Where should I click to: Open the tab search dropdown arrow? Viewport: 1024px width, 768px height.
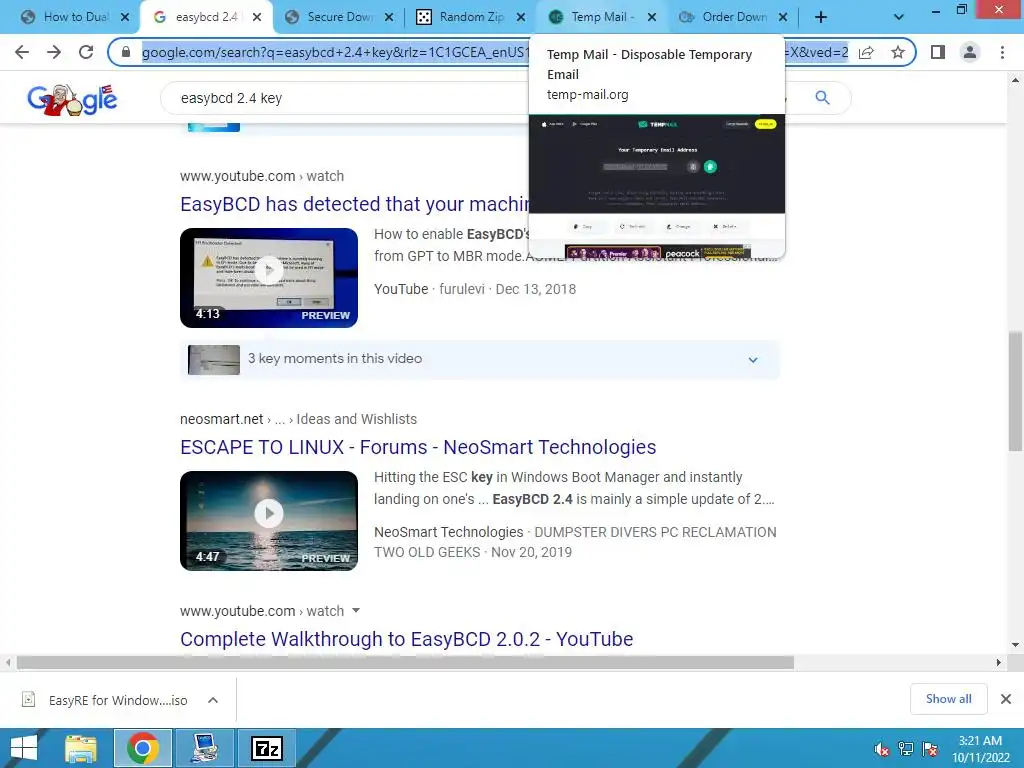pos(899,17)
